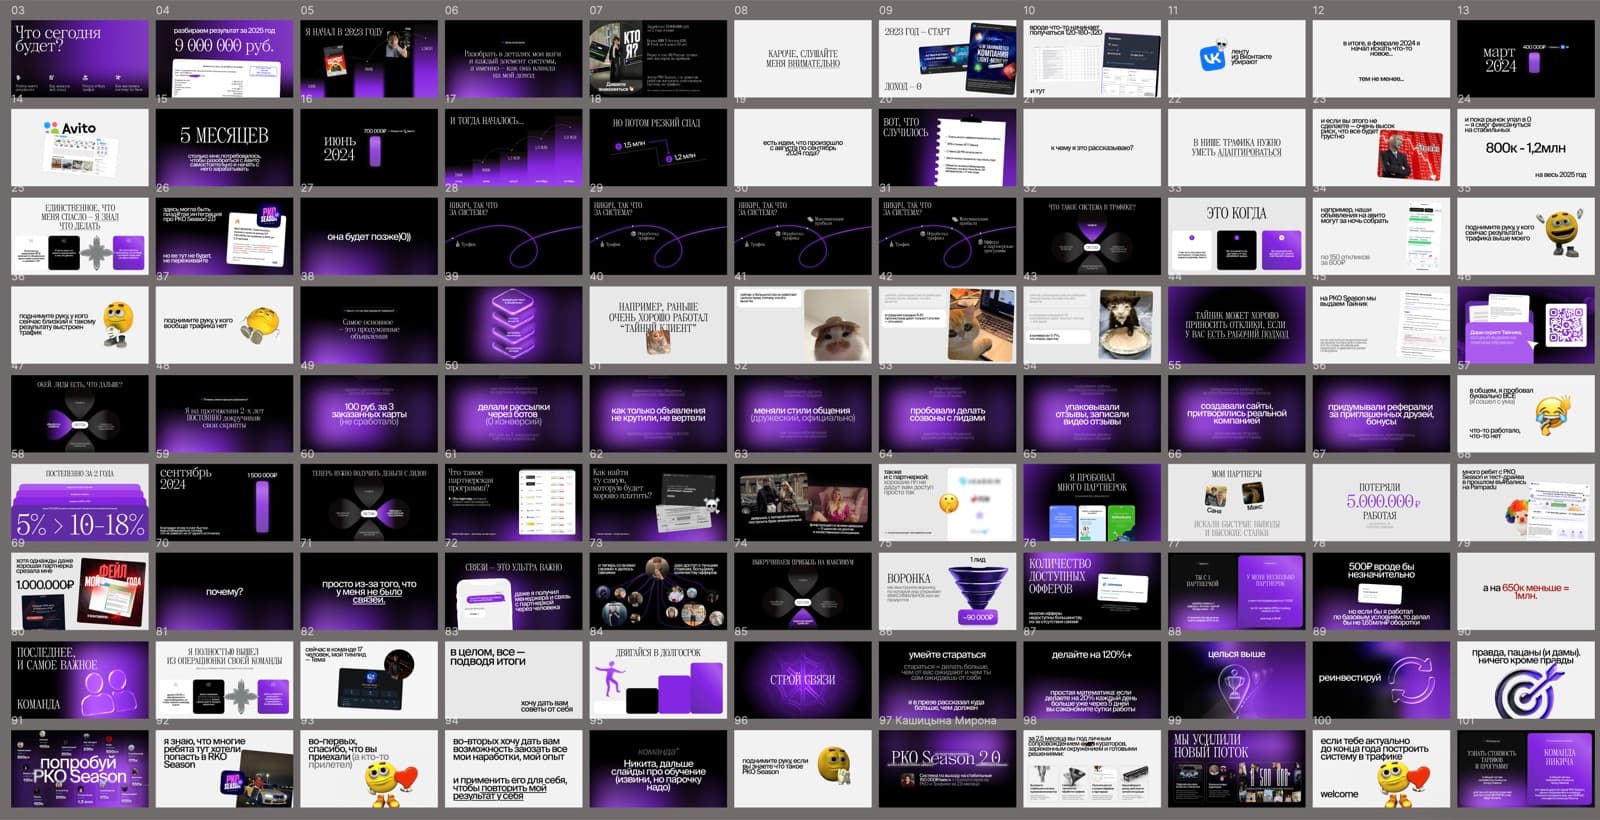Click the '800к - 1,2млн' slide
The width and height of the screenshot is (1600, 820).
[1526, 147]
